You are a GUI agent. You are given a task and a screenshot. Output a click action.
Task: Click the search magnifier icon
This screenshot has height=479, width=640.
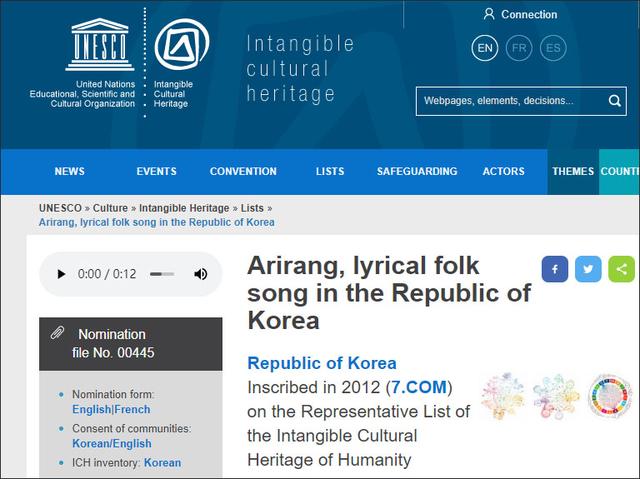tap(615, 101)
